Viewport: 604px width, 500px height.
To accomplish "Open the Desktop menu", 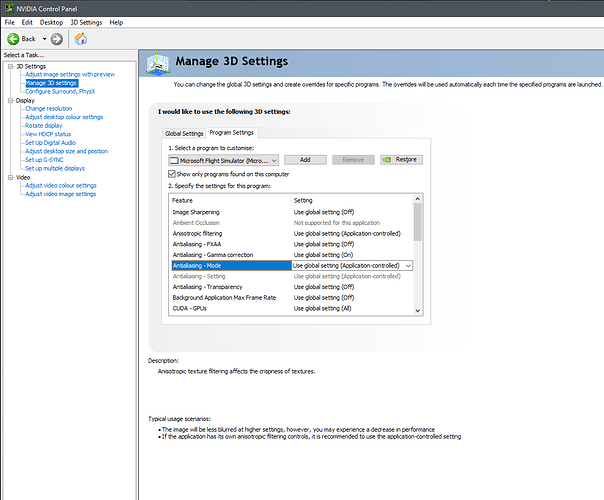I will [x=51, y=22].
